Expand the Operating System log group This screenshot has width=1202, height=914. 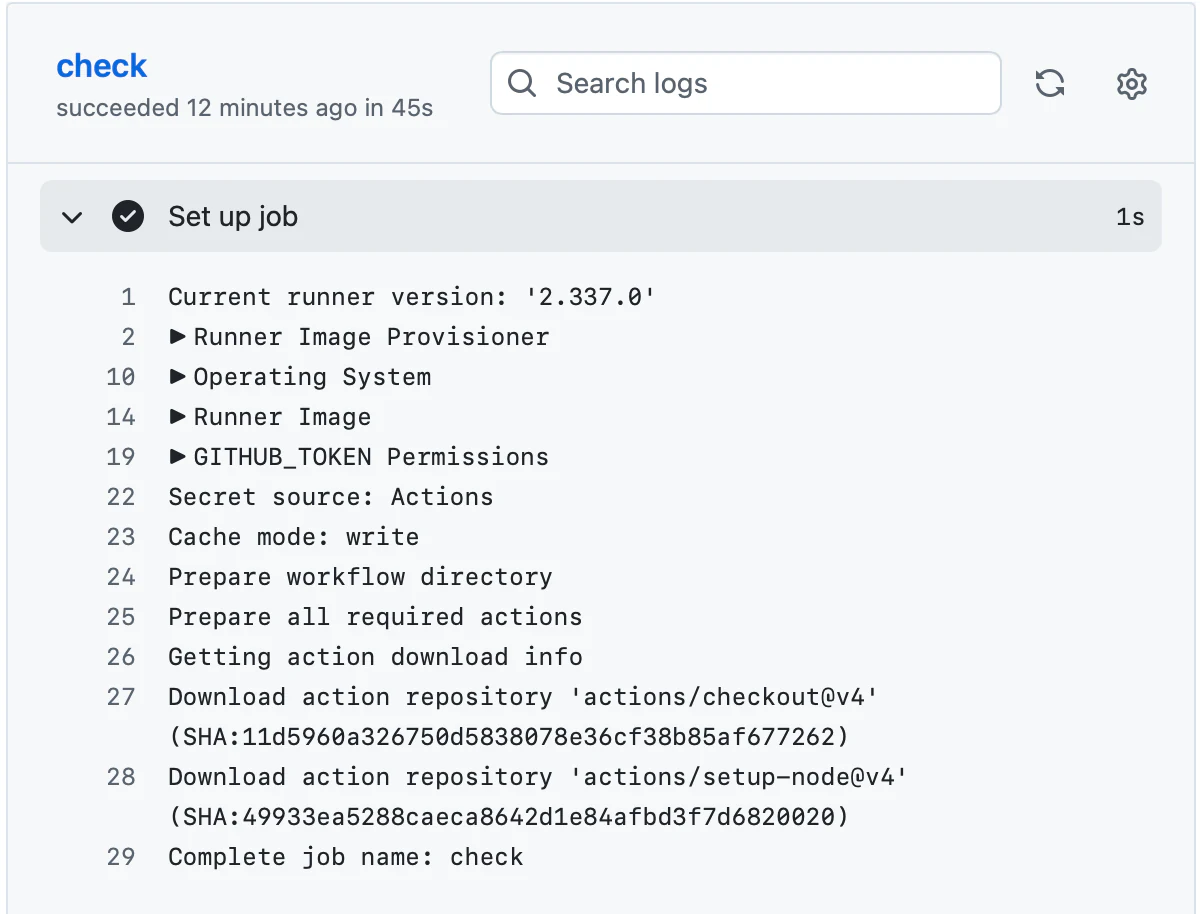[300, 377]
